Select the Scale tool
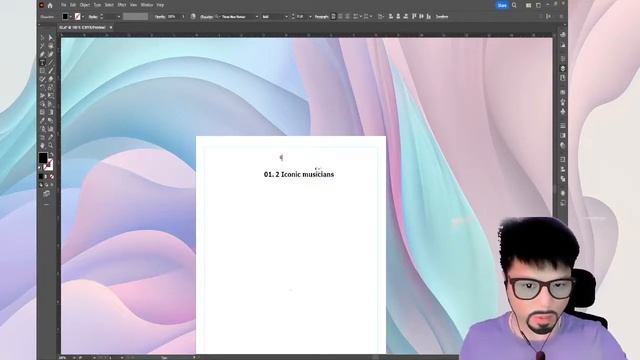 (x=51, y=87)
